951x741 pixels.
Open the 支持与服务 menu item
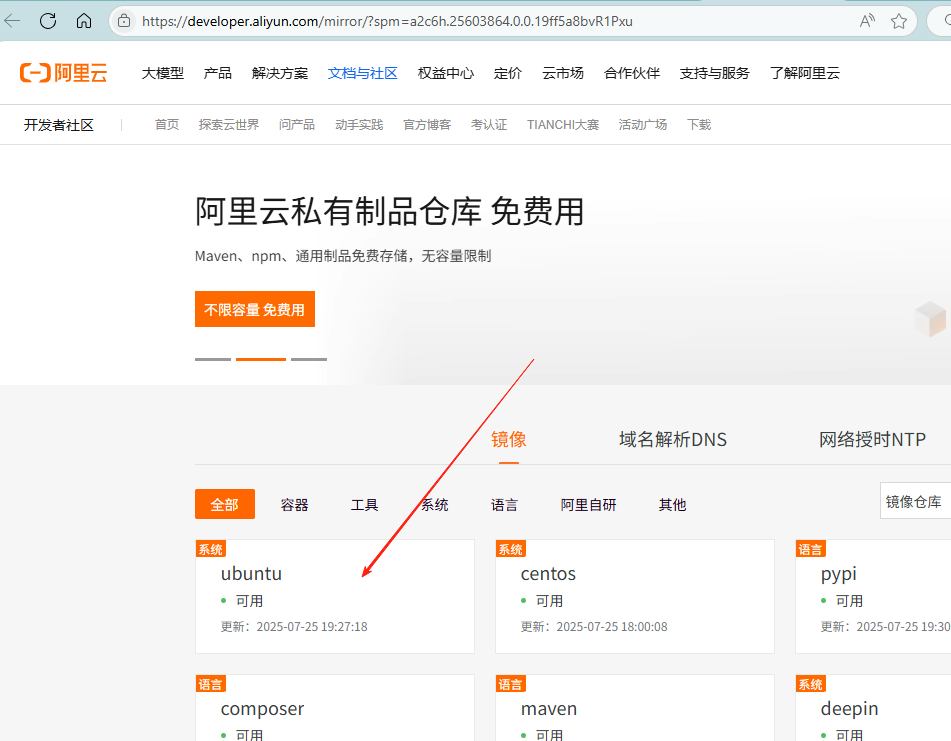(x=714, y=73)
